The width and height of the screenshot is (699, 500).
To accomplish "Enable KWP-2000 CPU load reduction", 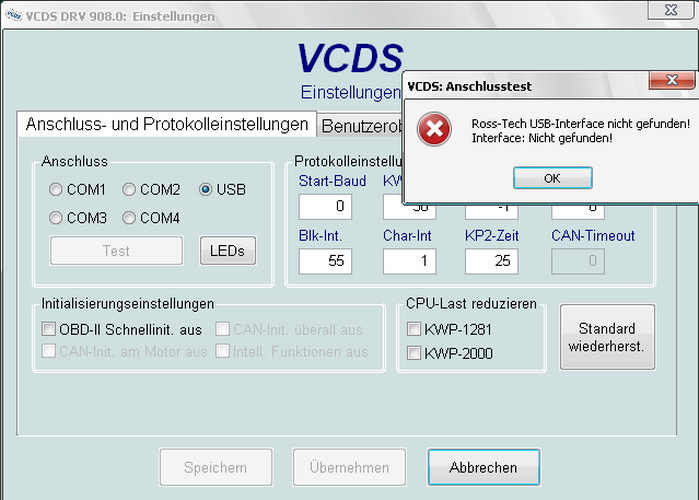I will click(414, 353).
